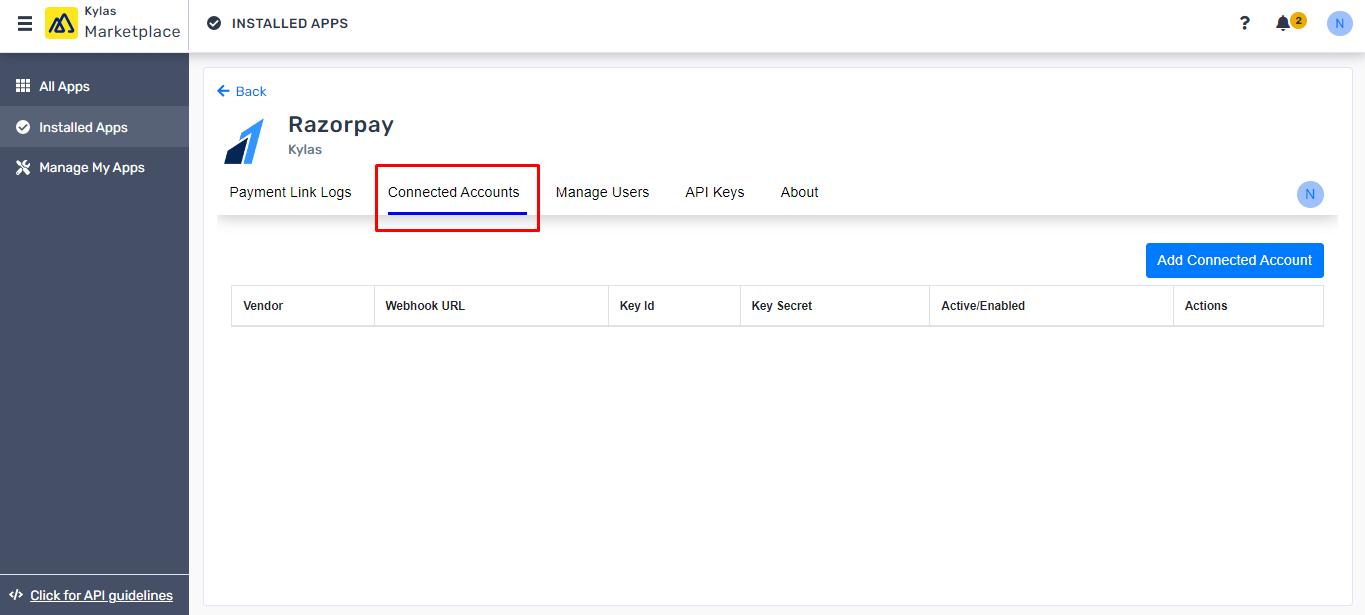1365x615 pixels.
Task: Click Add Connected Account button
Action: 1235,260
